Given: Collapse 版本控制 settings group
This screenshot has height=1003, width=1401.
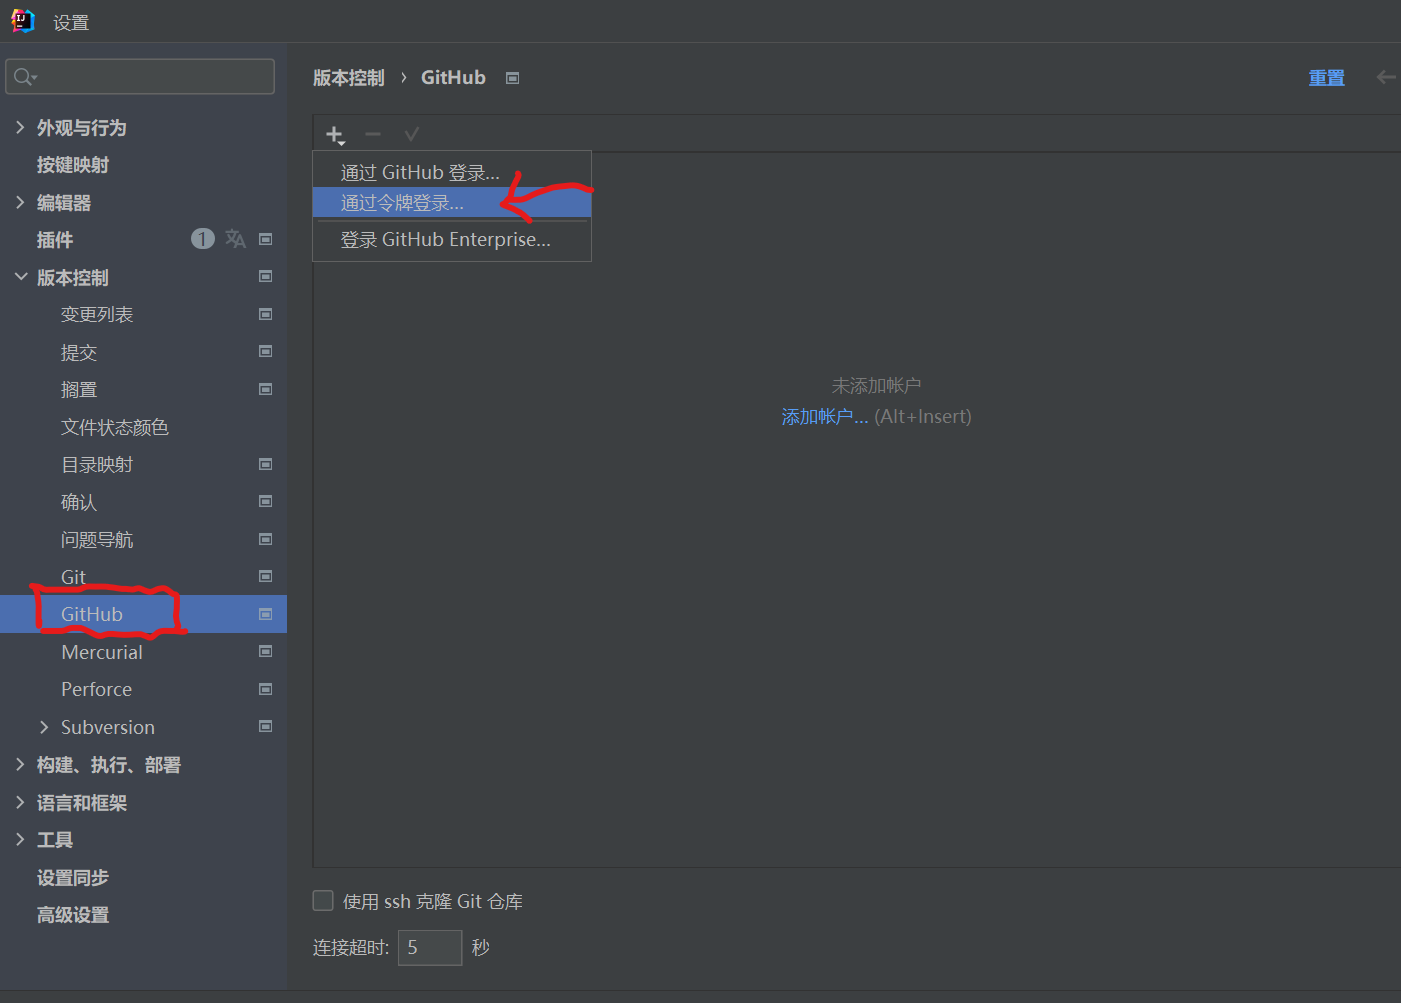Looking at the screenshot, I should (20, 277).
